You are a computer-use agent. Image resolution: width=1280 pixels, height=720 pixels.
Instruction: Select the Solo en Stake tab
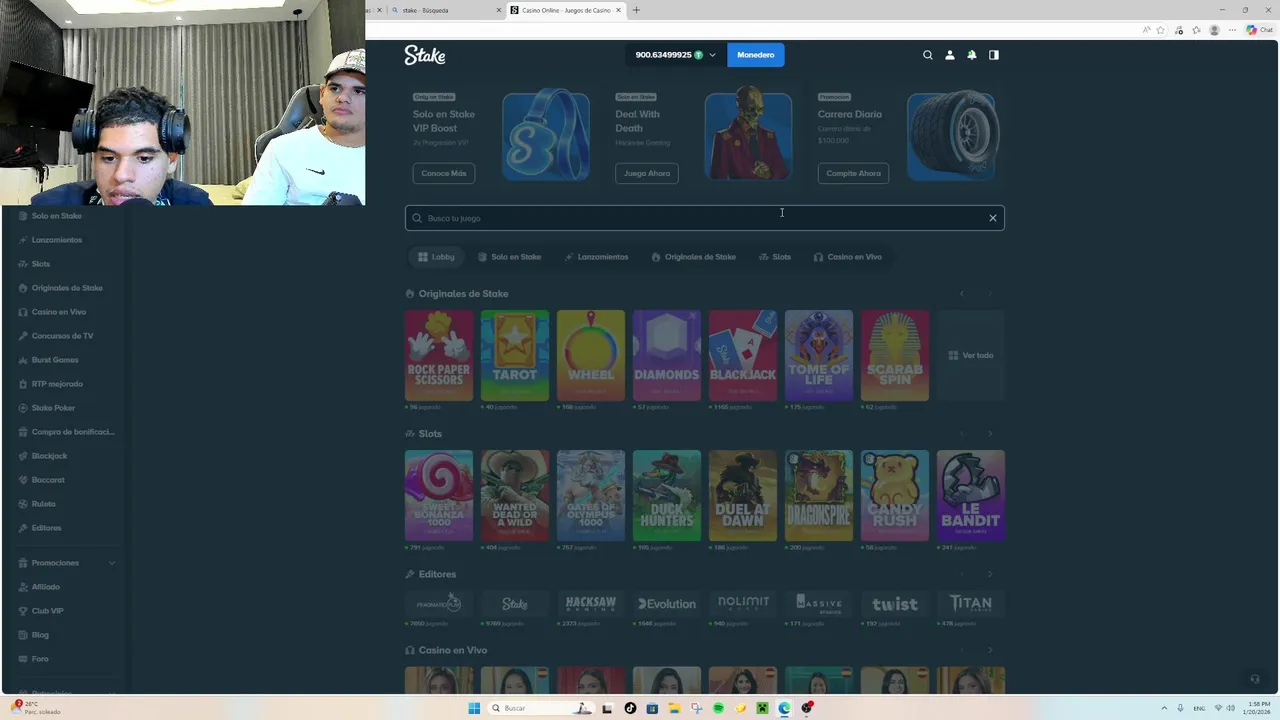point(509,257)
